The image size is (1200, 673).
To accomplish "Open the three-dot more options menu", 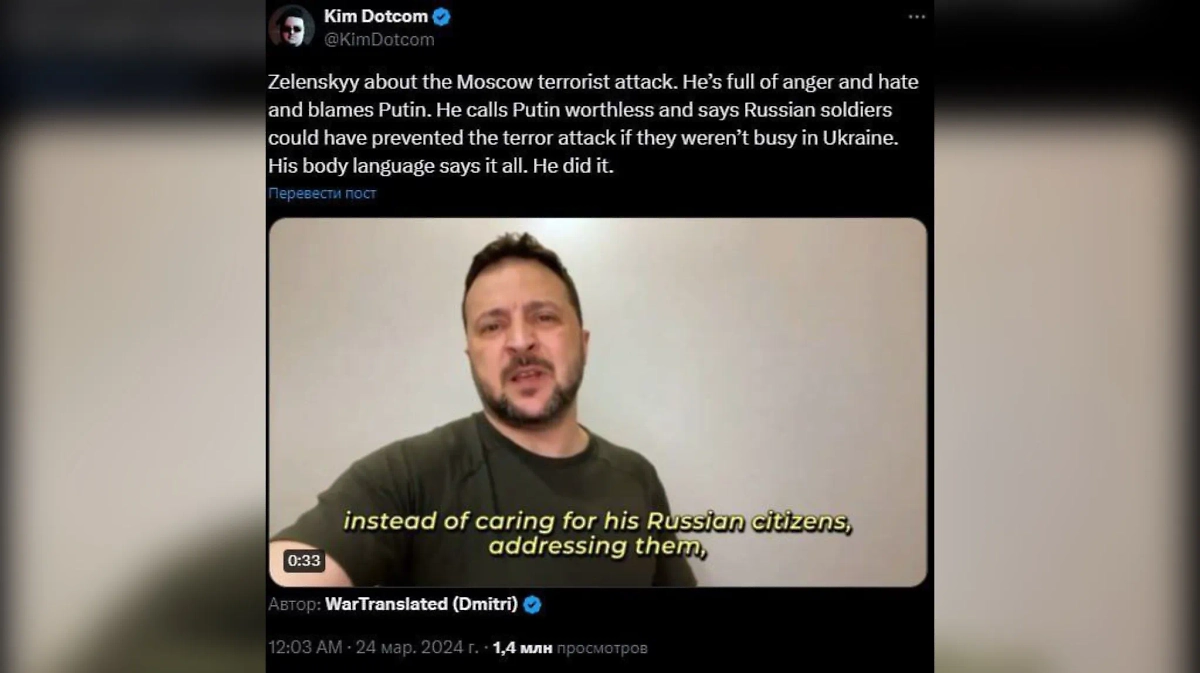I will pos(916,17).
